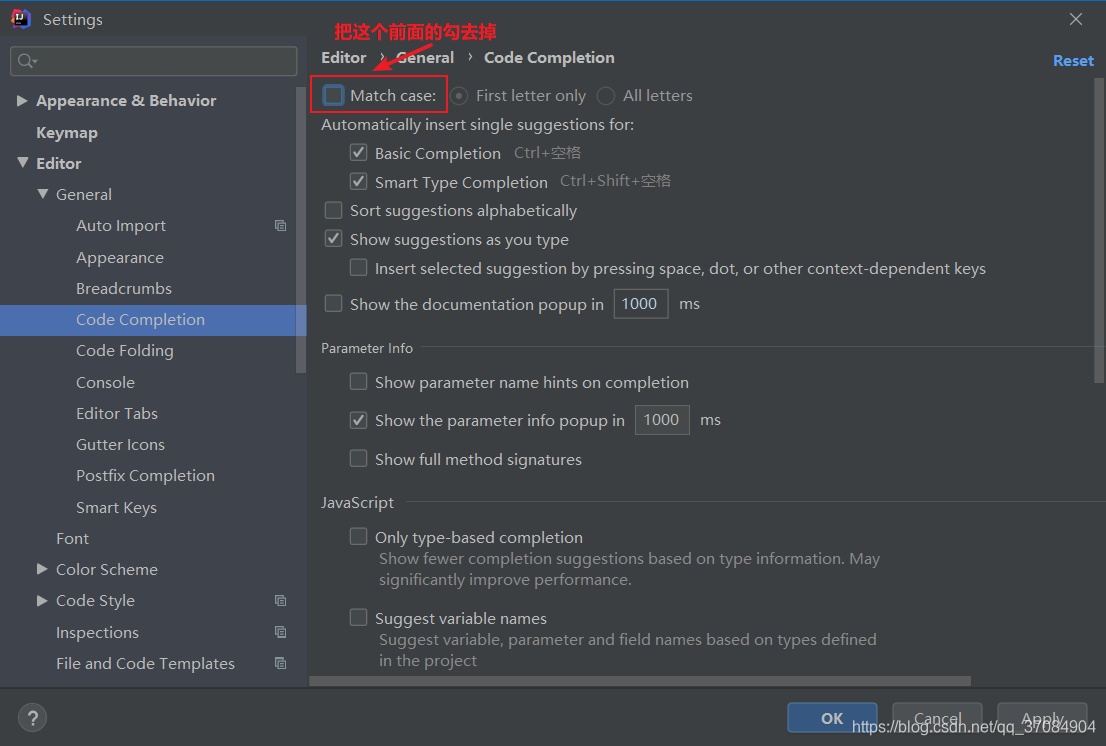The height and width of the screenshot is (746, 1106).
Task: Click project-level icon beside File and Code Templates
Action: [x=281, y=664]
